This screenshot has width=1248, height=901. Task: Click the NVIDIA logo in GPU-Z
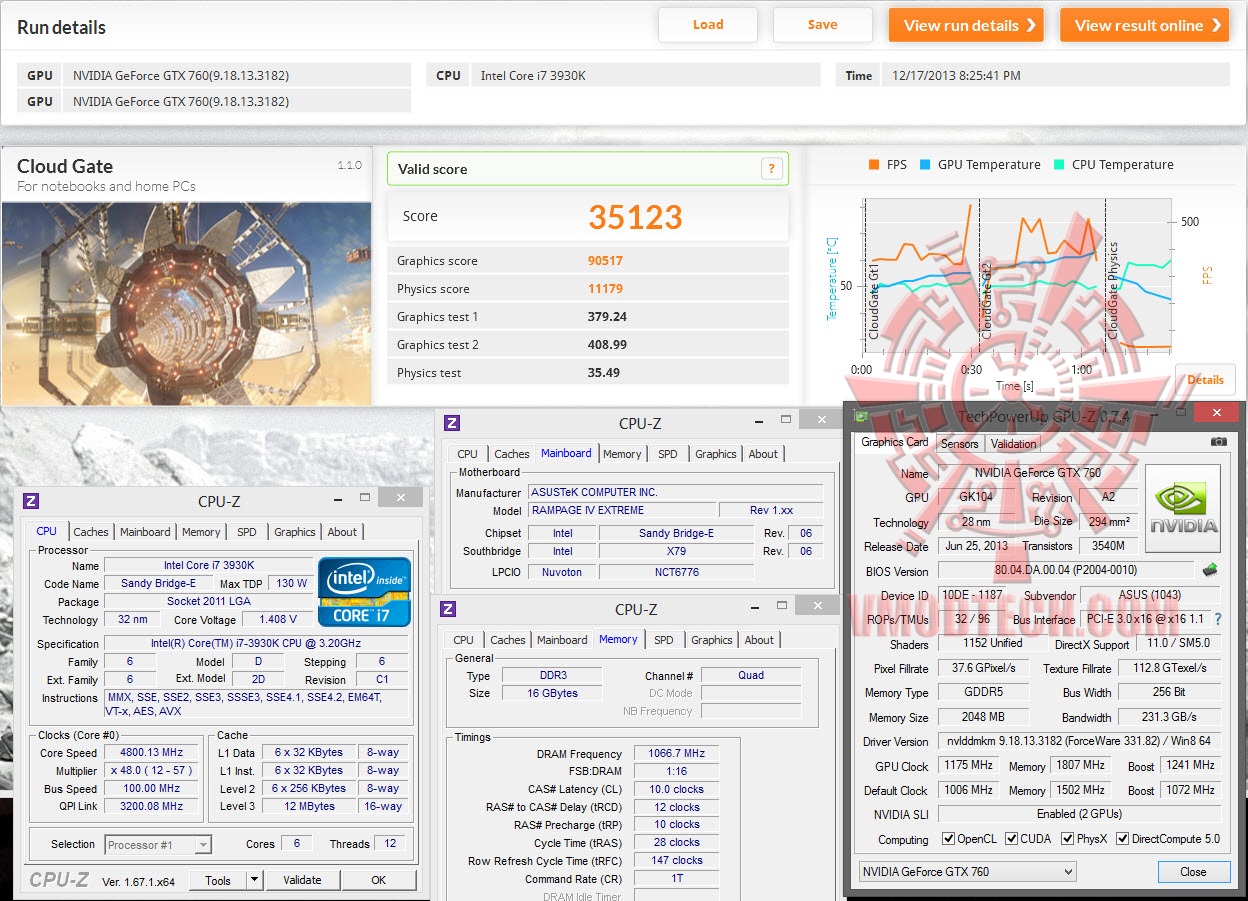[1183, 509]
